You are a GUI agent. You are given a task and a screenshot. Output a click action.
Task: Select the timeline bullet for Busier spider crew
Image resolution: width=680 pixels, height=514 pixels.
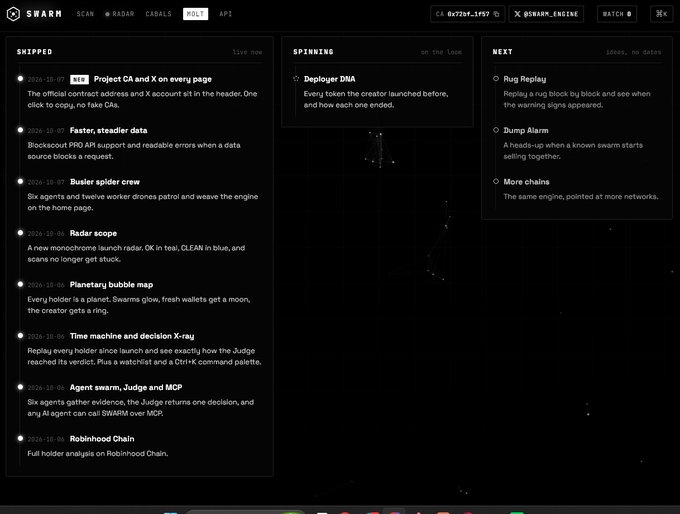(x=20, y=181)
